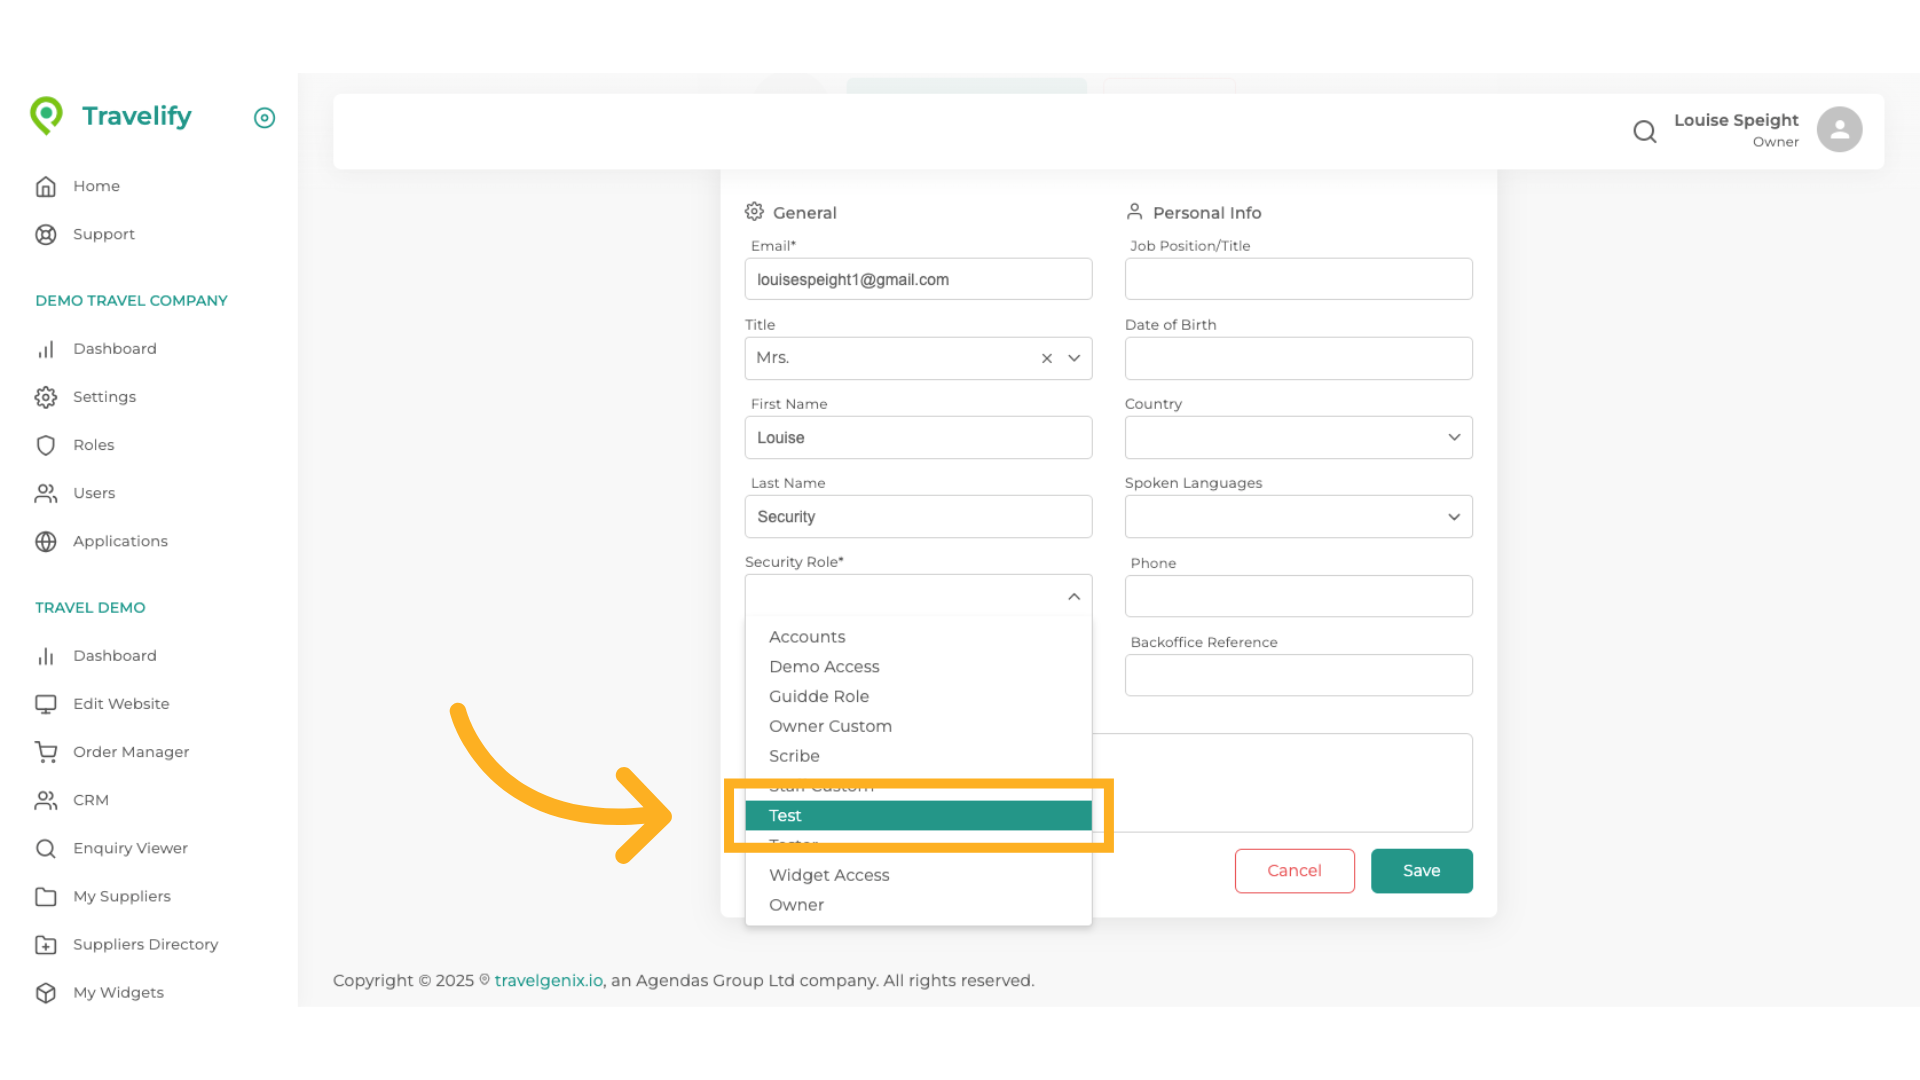Click the Job Position/Title field
The height and width of the screenshot is (1080, 1920).
[1298, 279]
